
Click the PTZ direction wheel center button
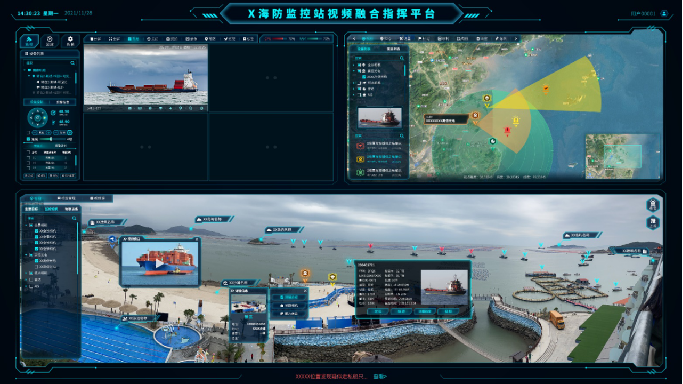37,118
